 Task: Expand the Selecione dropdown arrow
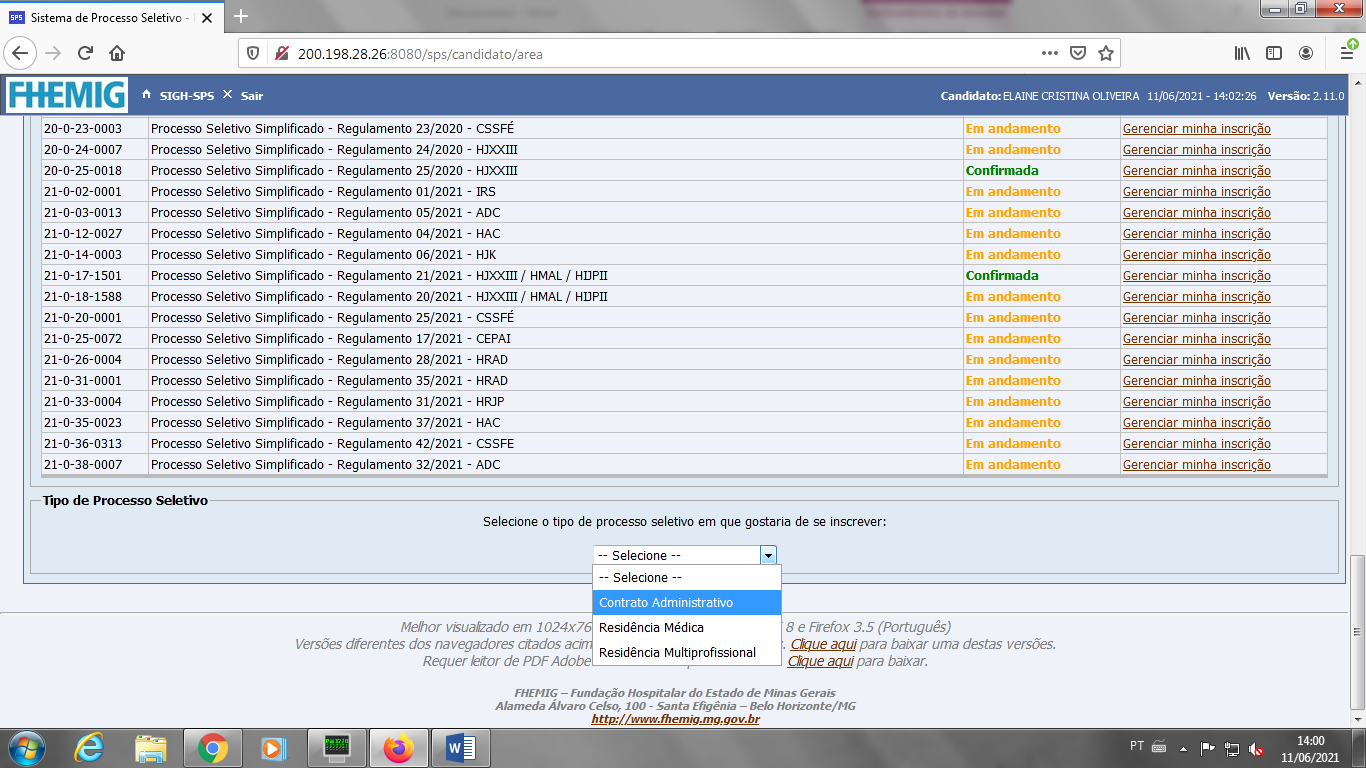[x=768, y=555]
